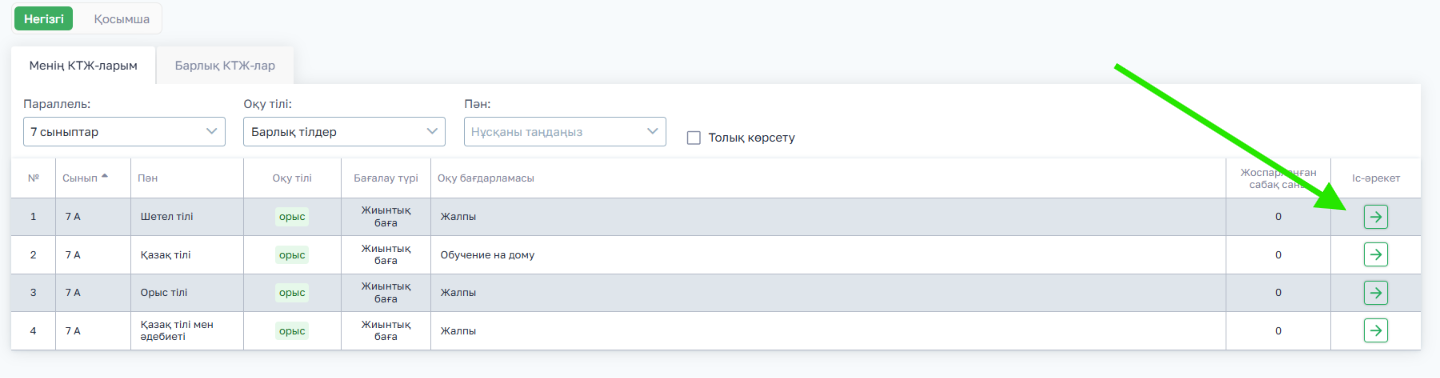Image resolution: width=1440 pixels, height=378 pixels.
Task: Click Жалпы in the Шетел тілі row
Action: click(458, 217)
